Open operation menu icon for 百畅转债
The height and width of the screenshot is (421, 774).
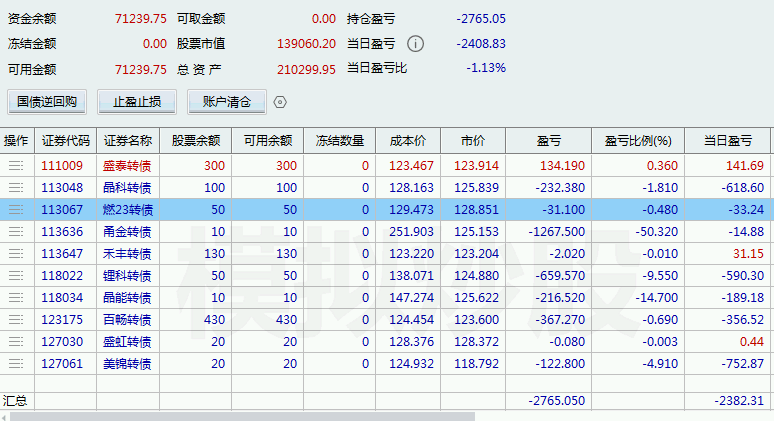pyautogui.click(x=16, y=320)
